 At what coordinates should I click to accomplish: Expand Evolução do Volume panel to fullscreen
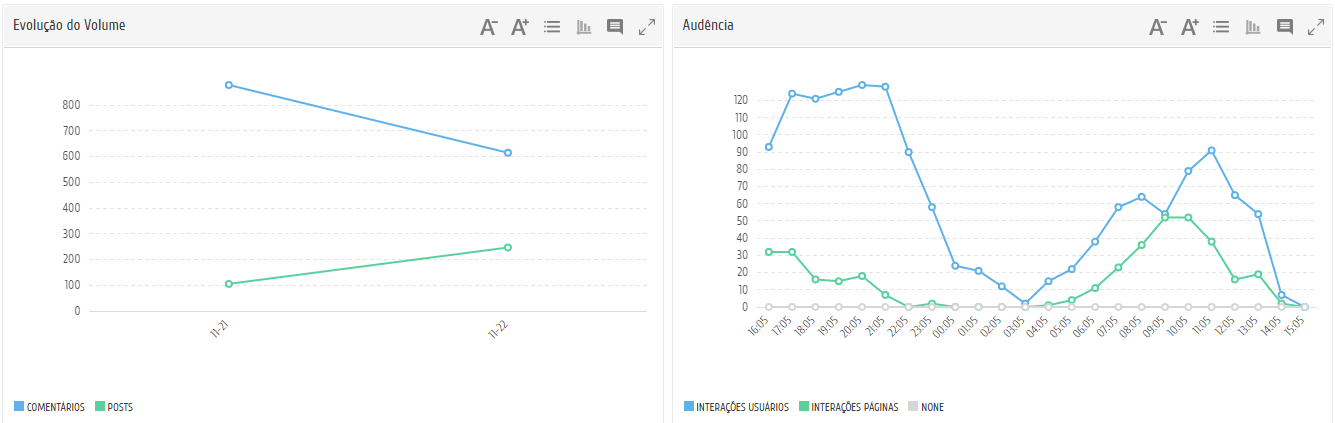tap(647, 27)
